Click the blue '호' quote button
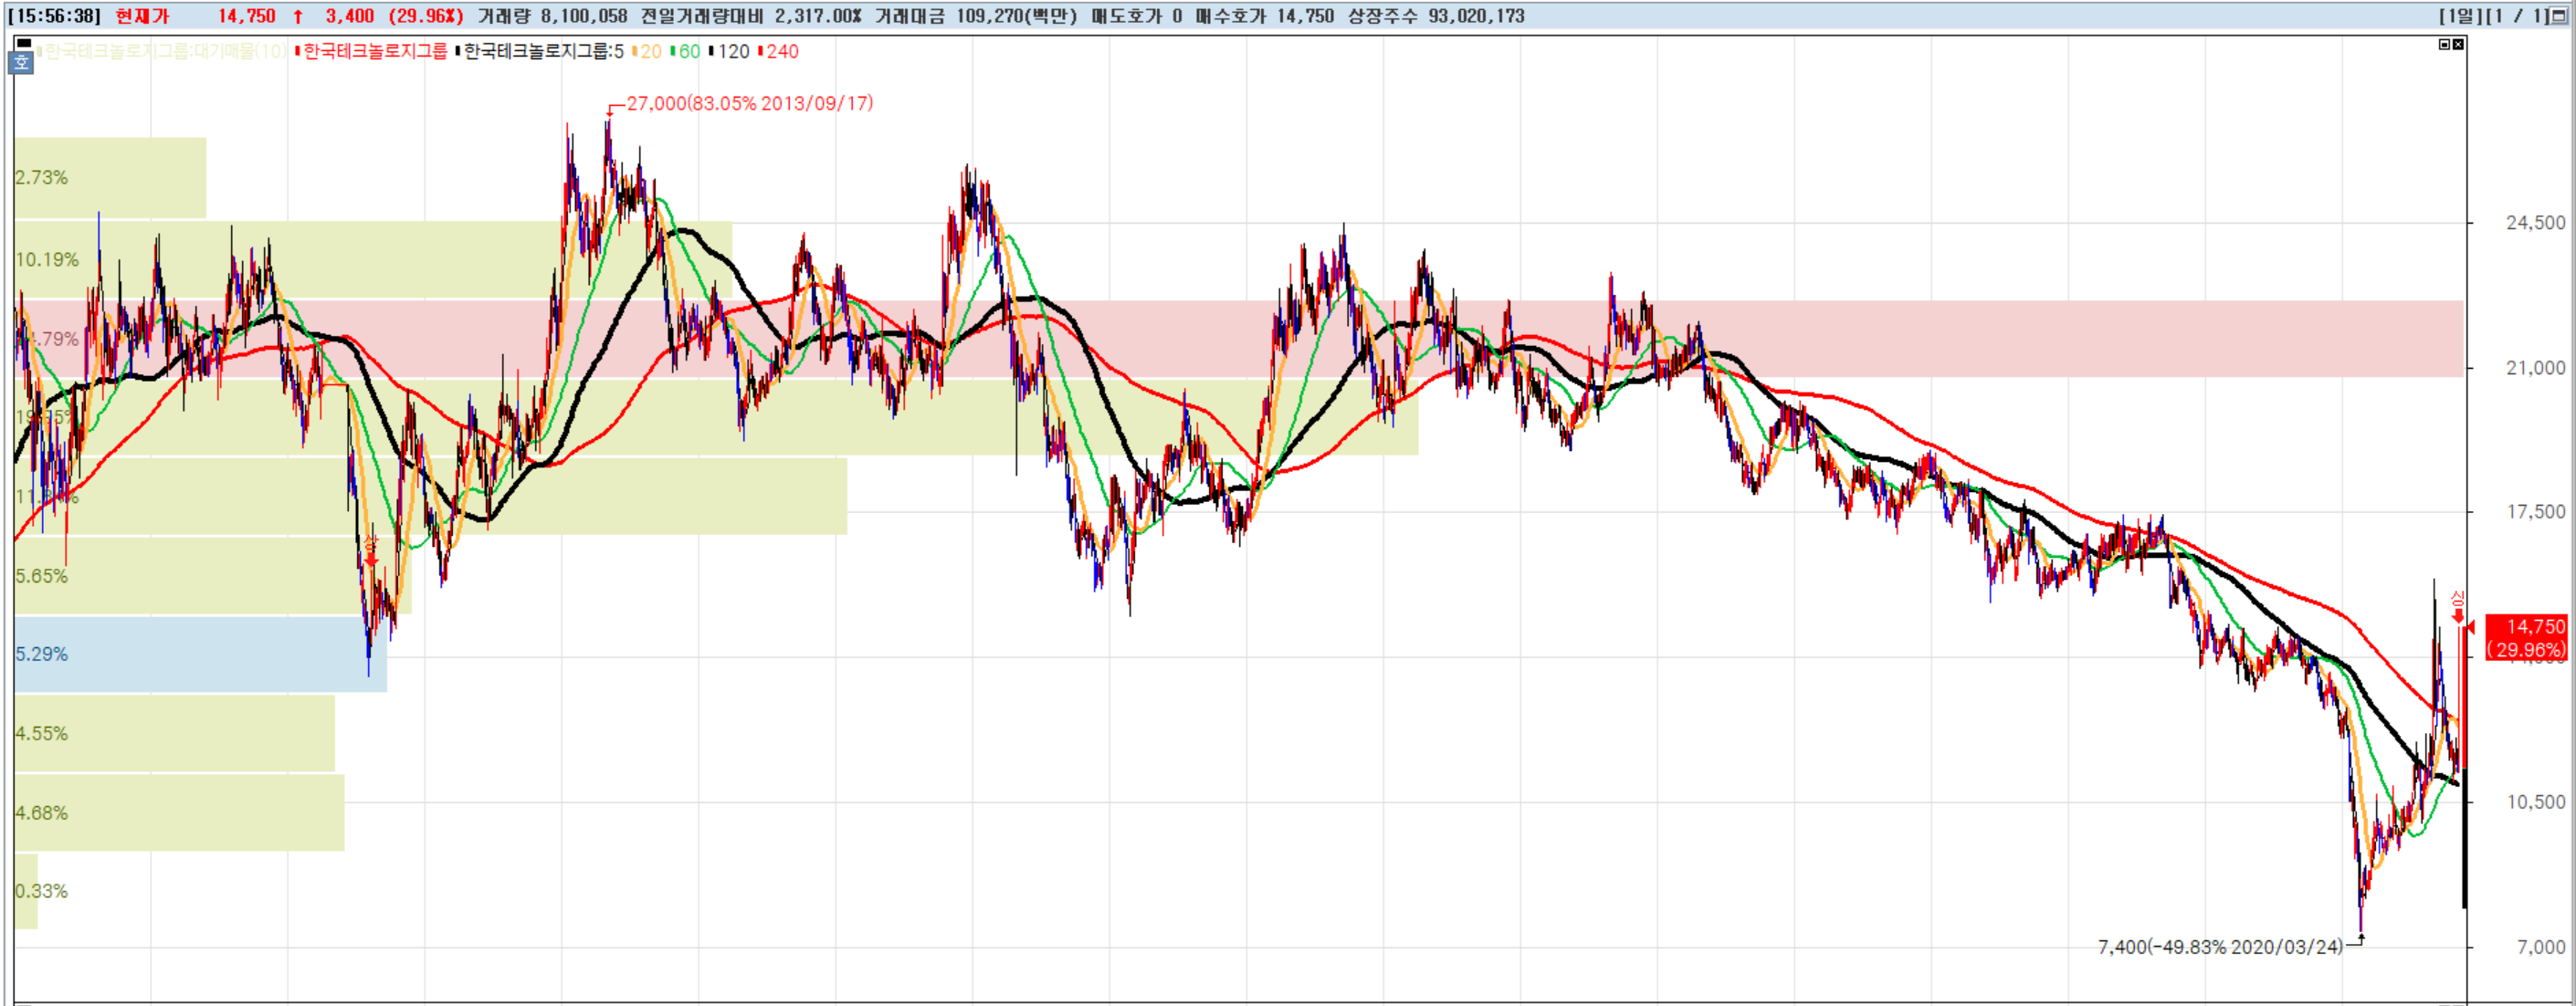The height and width of the screenshot is (1006, 2576). [x=21, y=63]
